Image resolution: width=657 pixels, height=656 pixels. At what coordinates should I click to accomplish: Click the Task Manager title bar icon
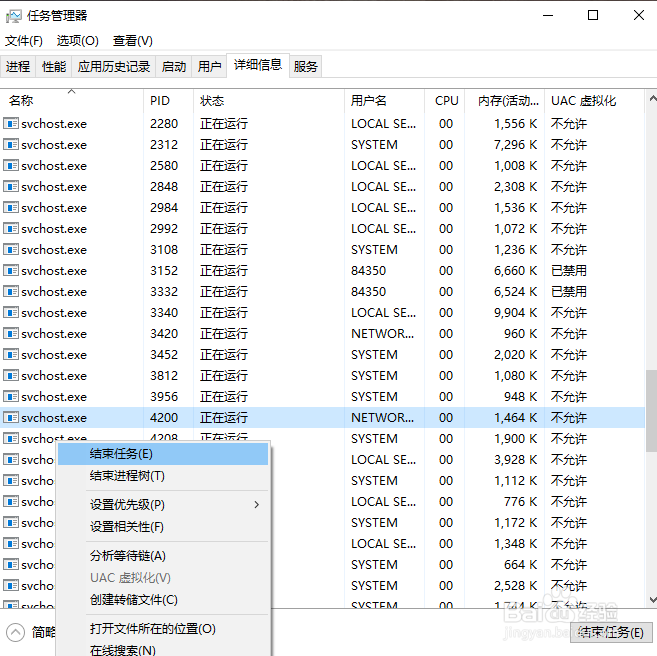coord(13,16)
